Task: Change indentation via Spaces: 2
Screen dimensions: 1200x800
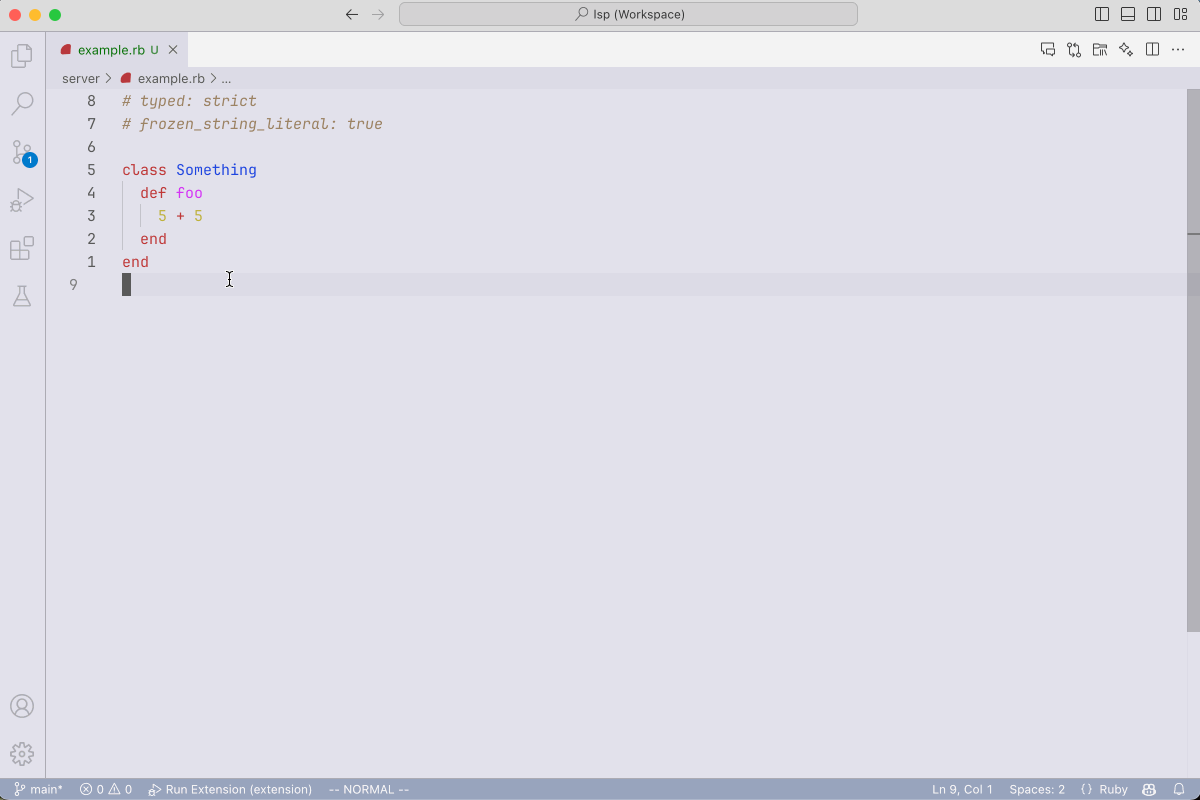Action: 1037,789
